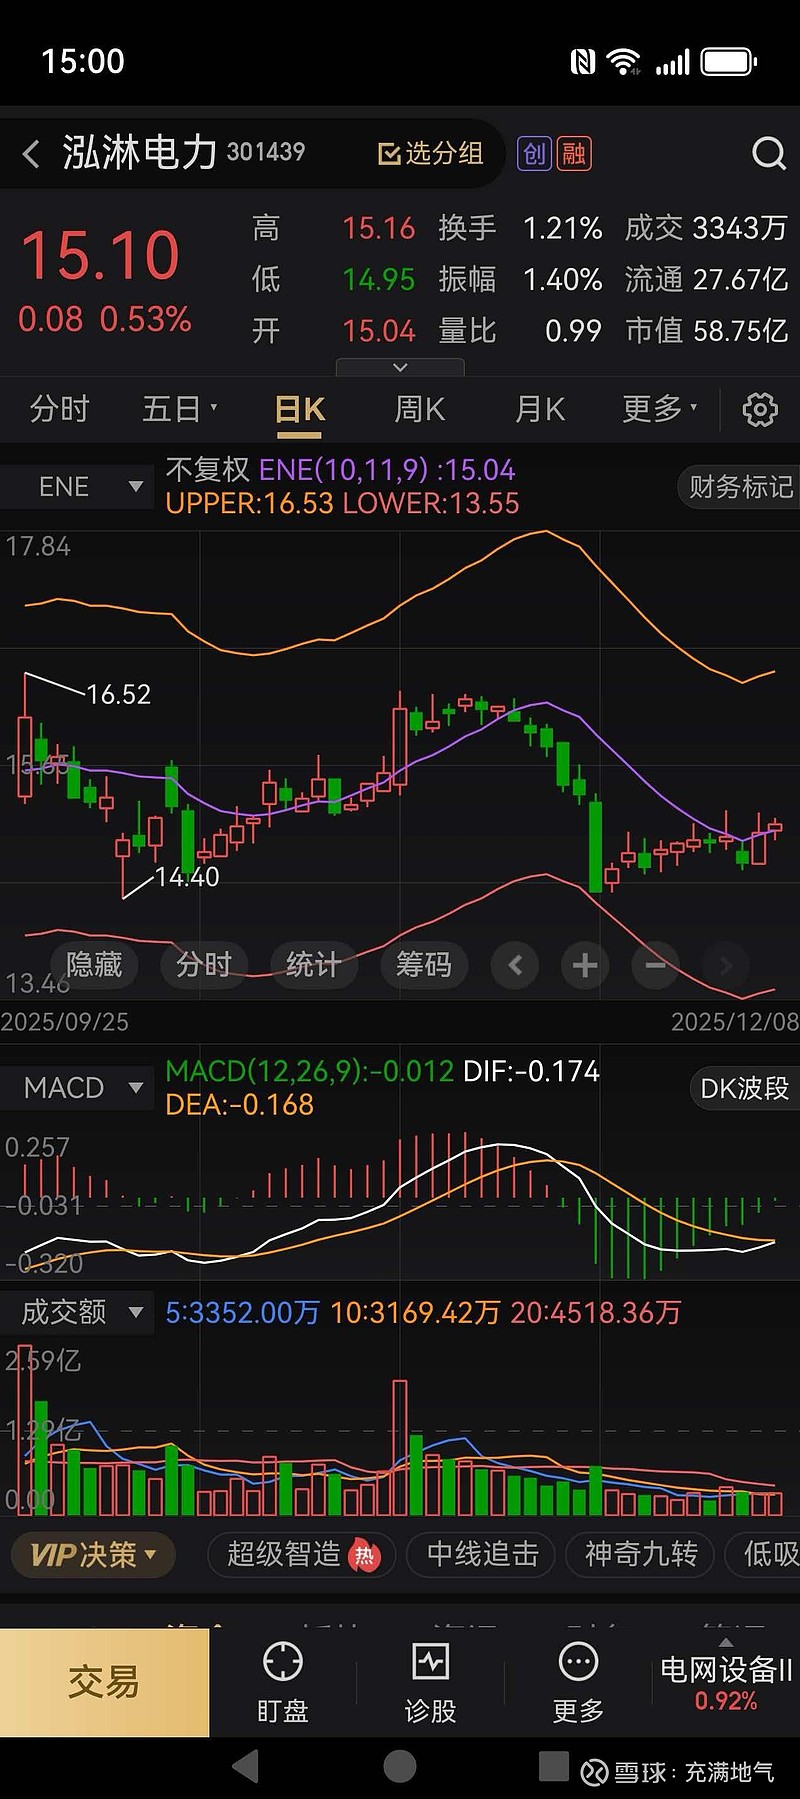Image resolution: width=800 pixels, height=1799 pixels.
Task: Select 日K chart tab
Action: coord(300,410)
